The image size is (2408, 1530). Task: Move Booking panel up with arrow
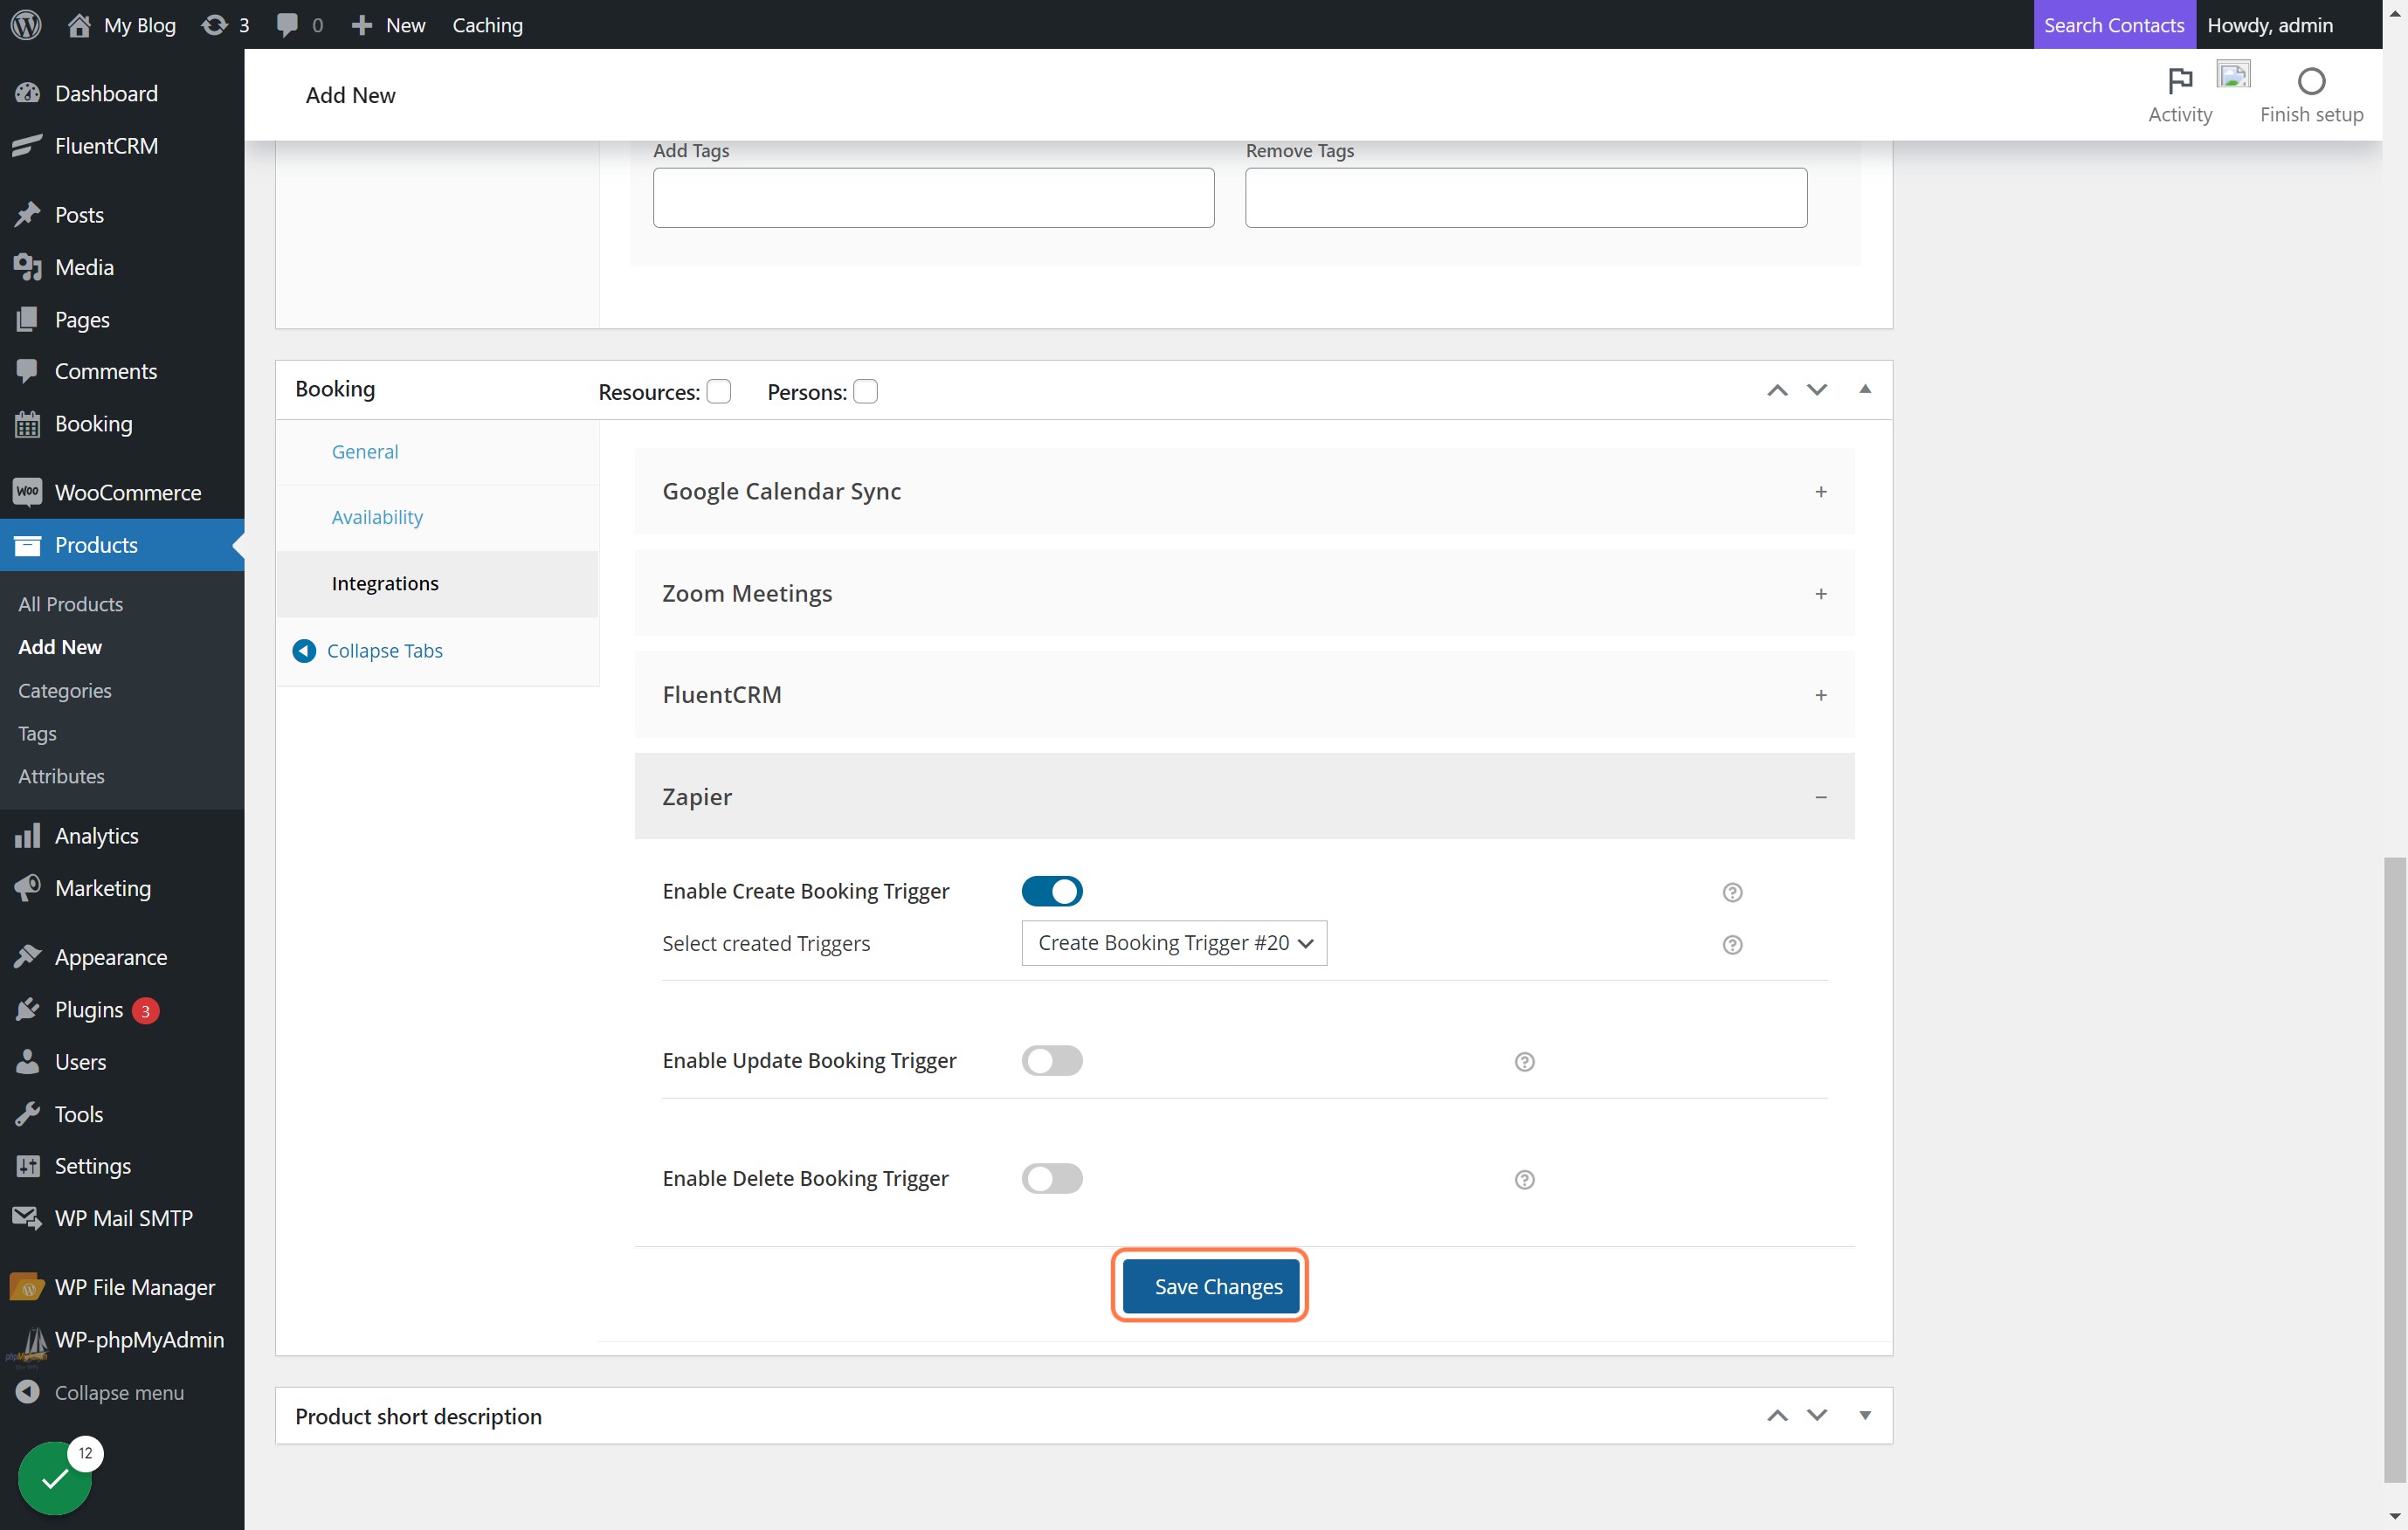point(1776,390)
